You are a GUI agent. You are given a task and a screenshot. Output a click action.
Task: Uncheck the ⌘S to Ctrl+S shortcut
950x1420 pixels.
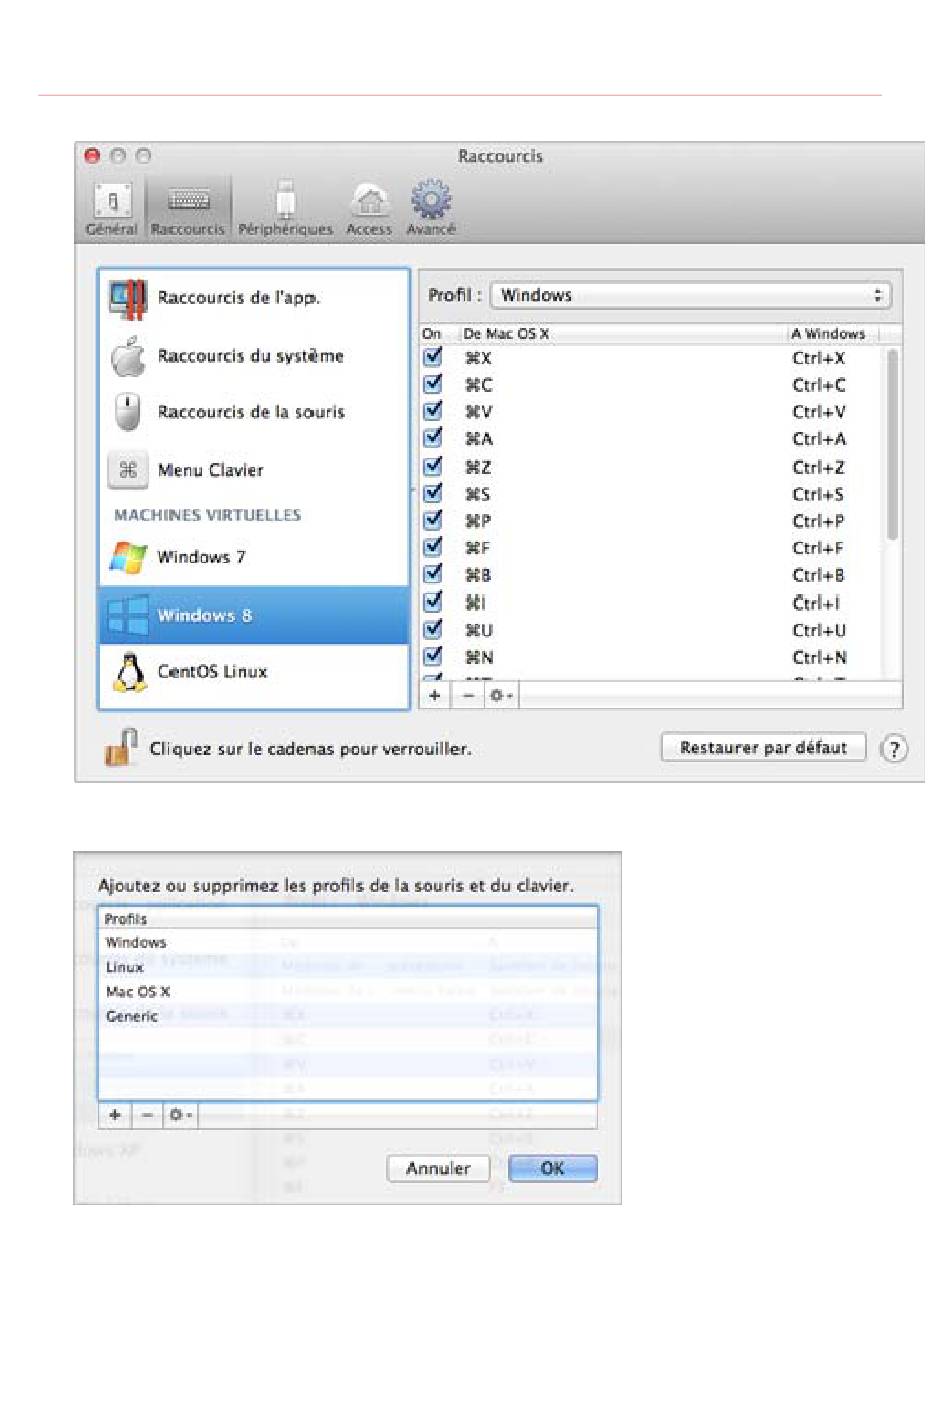433,493
